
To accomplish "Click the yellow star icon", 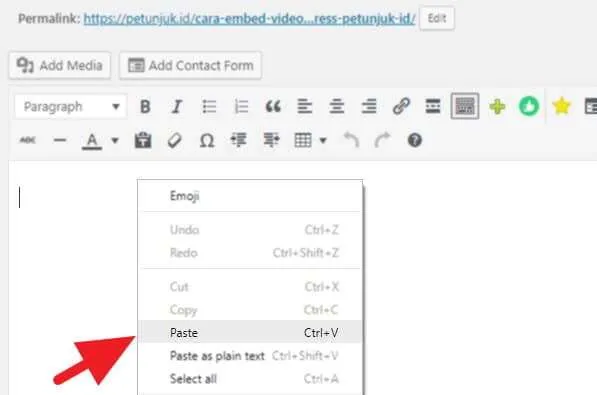I will [562, 106].
